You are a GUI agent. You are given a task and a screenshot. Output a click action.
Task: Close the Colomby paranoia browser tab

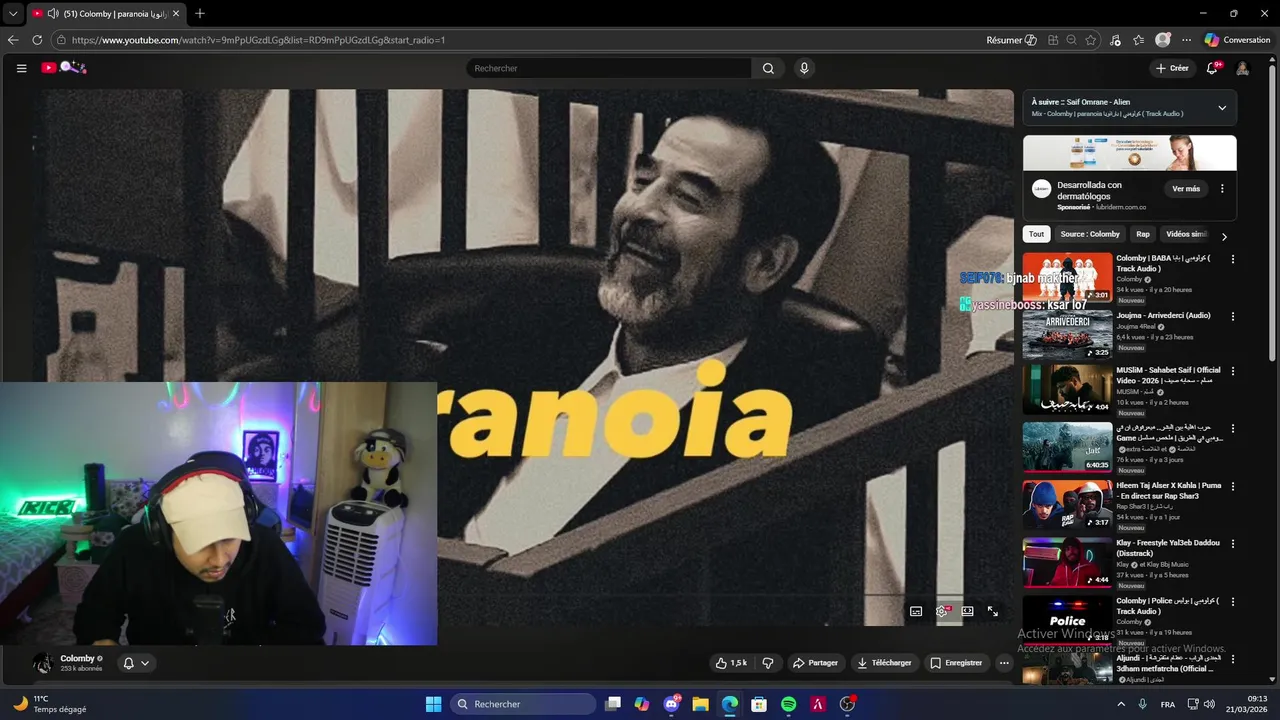176,14
